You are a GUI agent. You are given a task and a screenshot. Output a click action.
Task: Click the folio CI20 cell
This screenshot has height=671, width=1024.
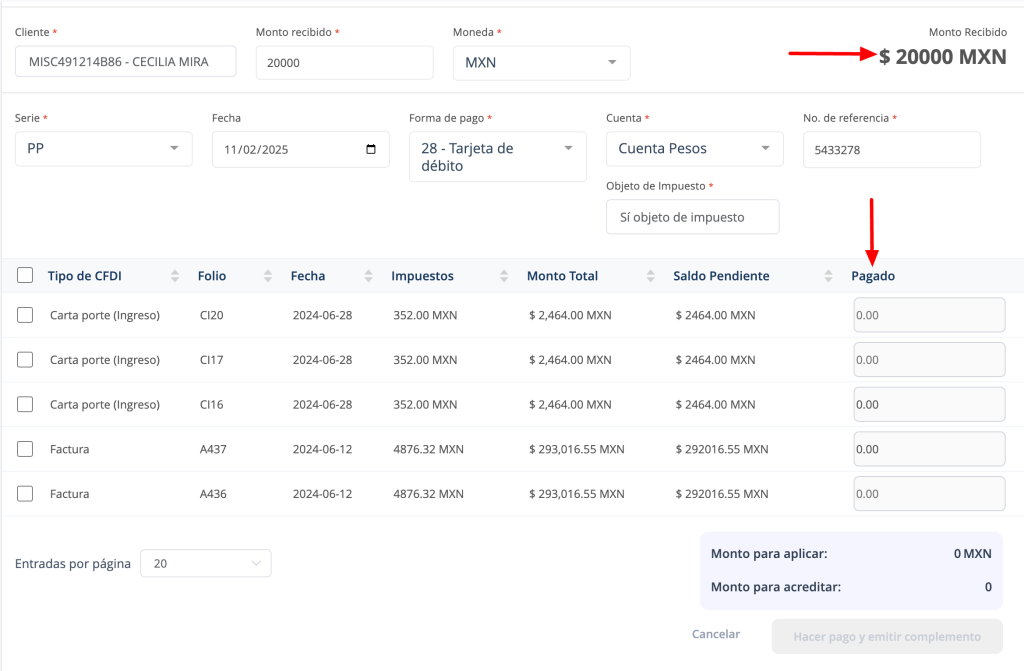(x=212, y=315)
